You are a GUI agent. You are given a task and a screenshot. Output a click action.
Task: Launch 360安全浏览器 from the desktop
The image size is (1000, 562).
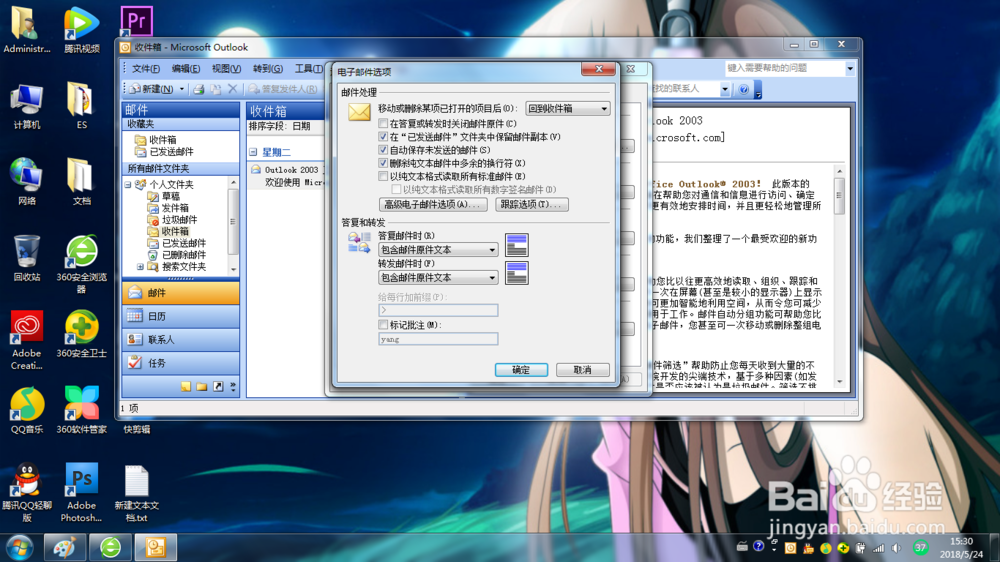click(82, 264)
